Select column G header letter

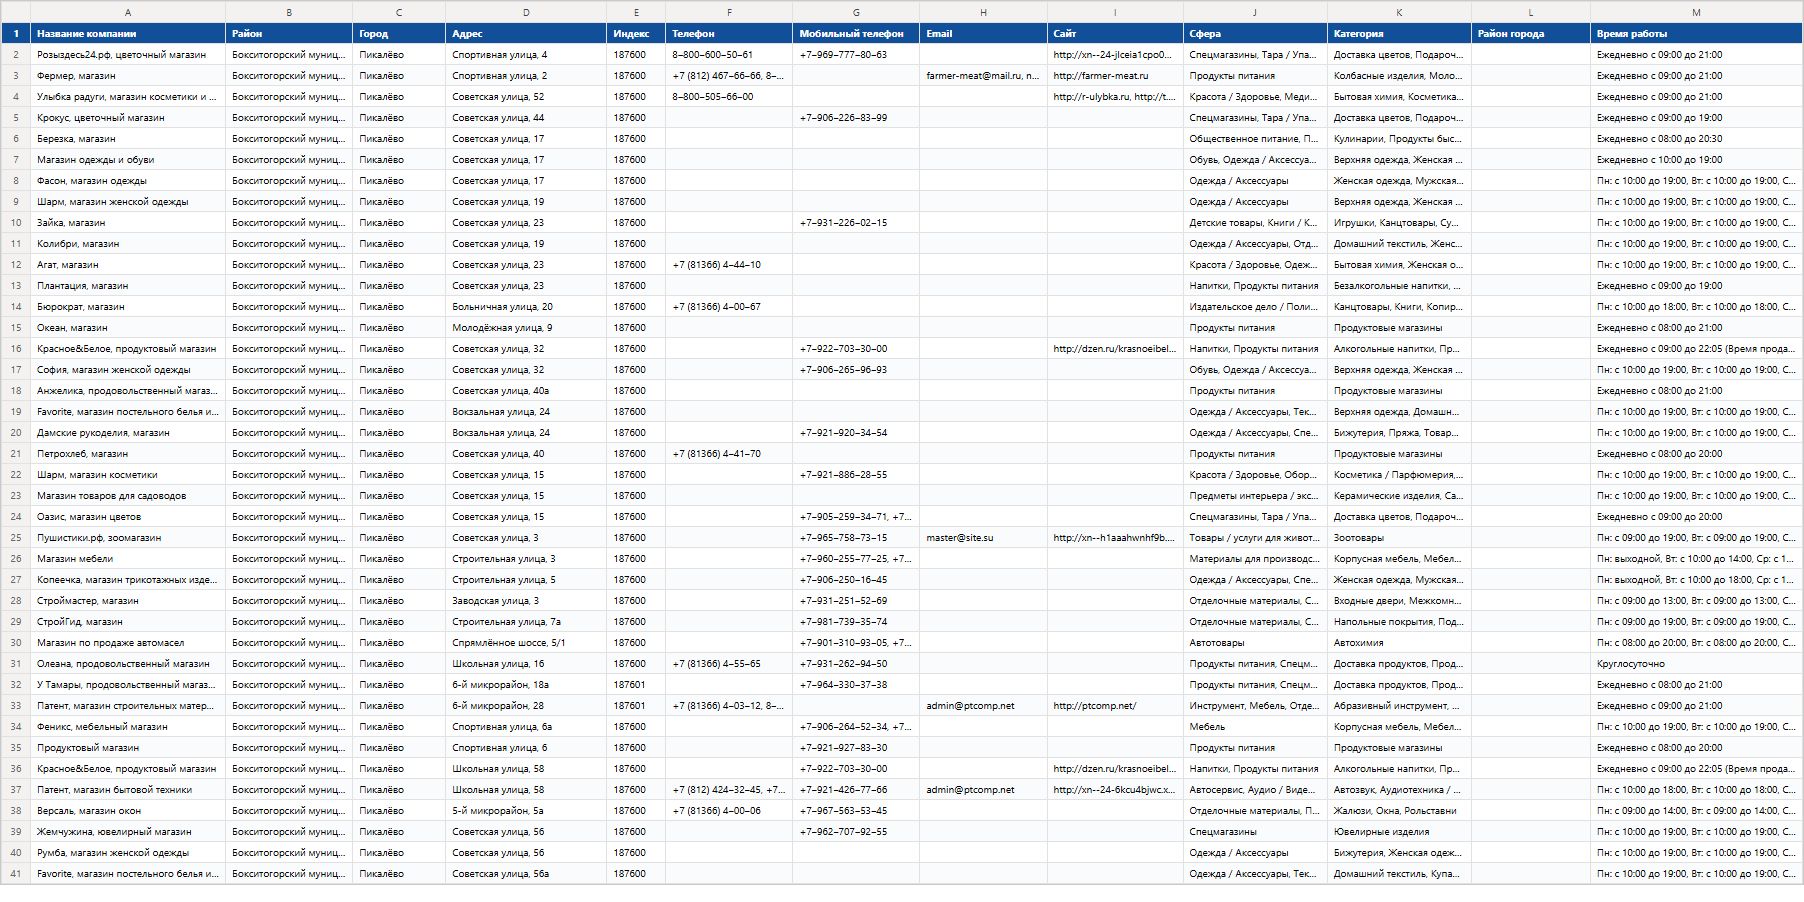856,12
